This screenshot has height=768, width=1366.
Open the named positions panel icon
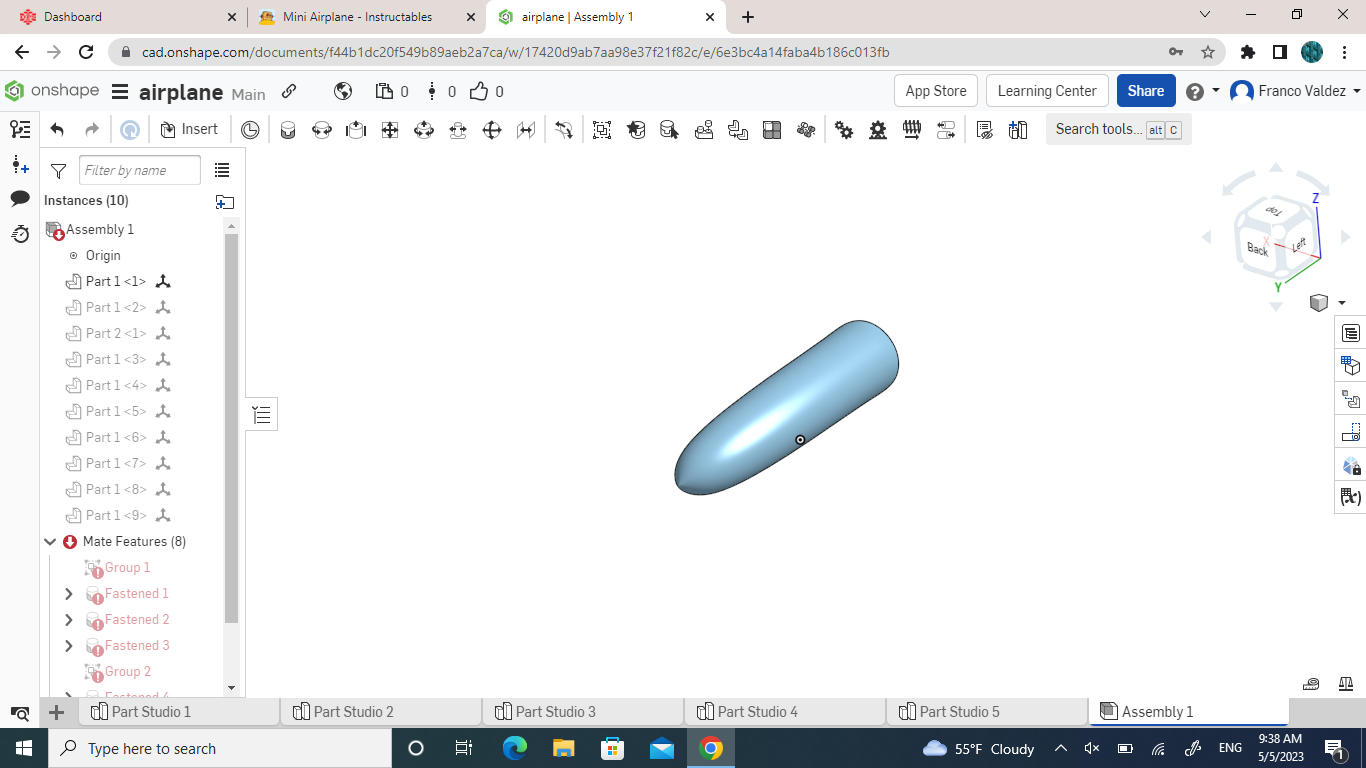pos(1351,432)
